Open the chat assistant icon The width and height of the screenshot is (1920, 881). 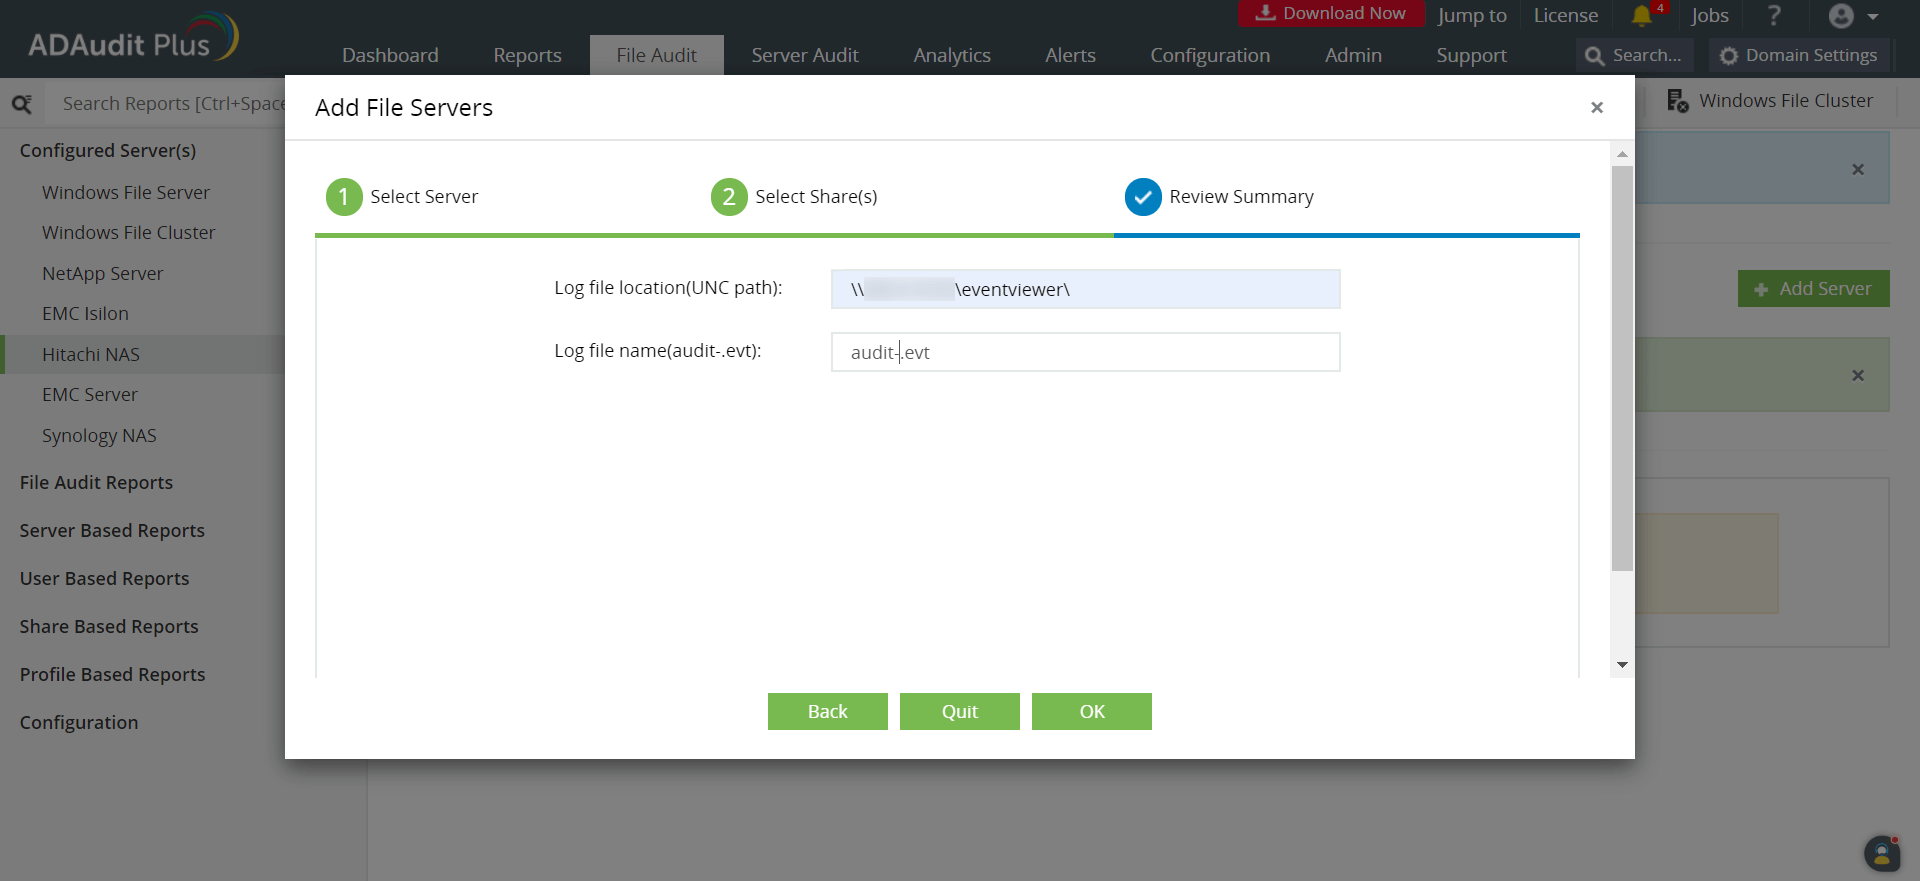tap(1881, 853)
